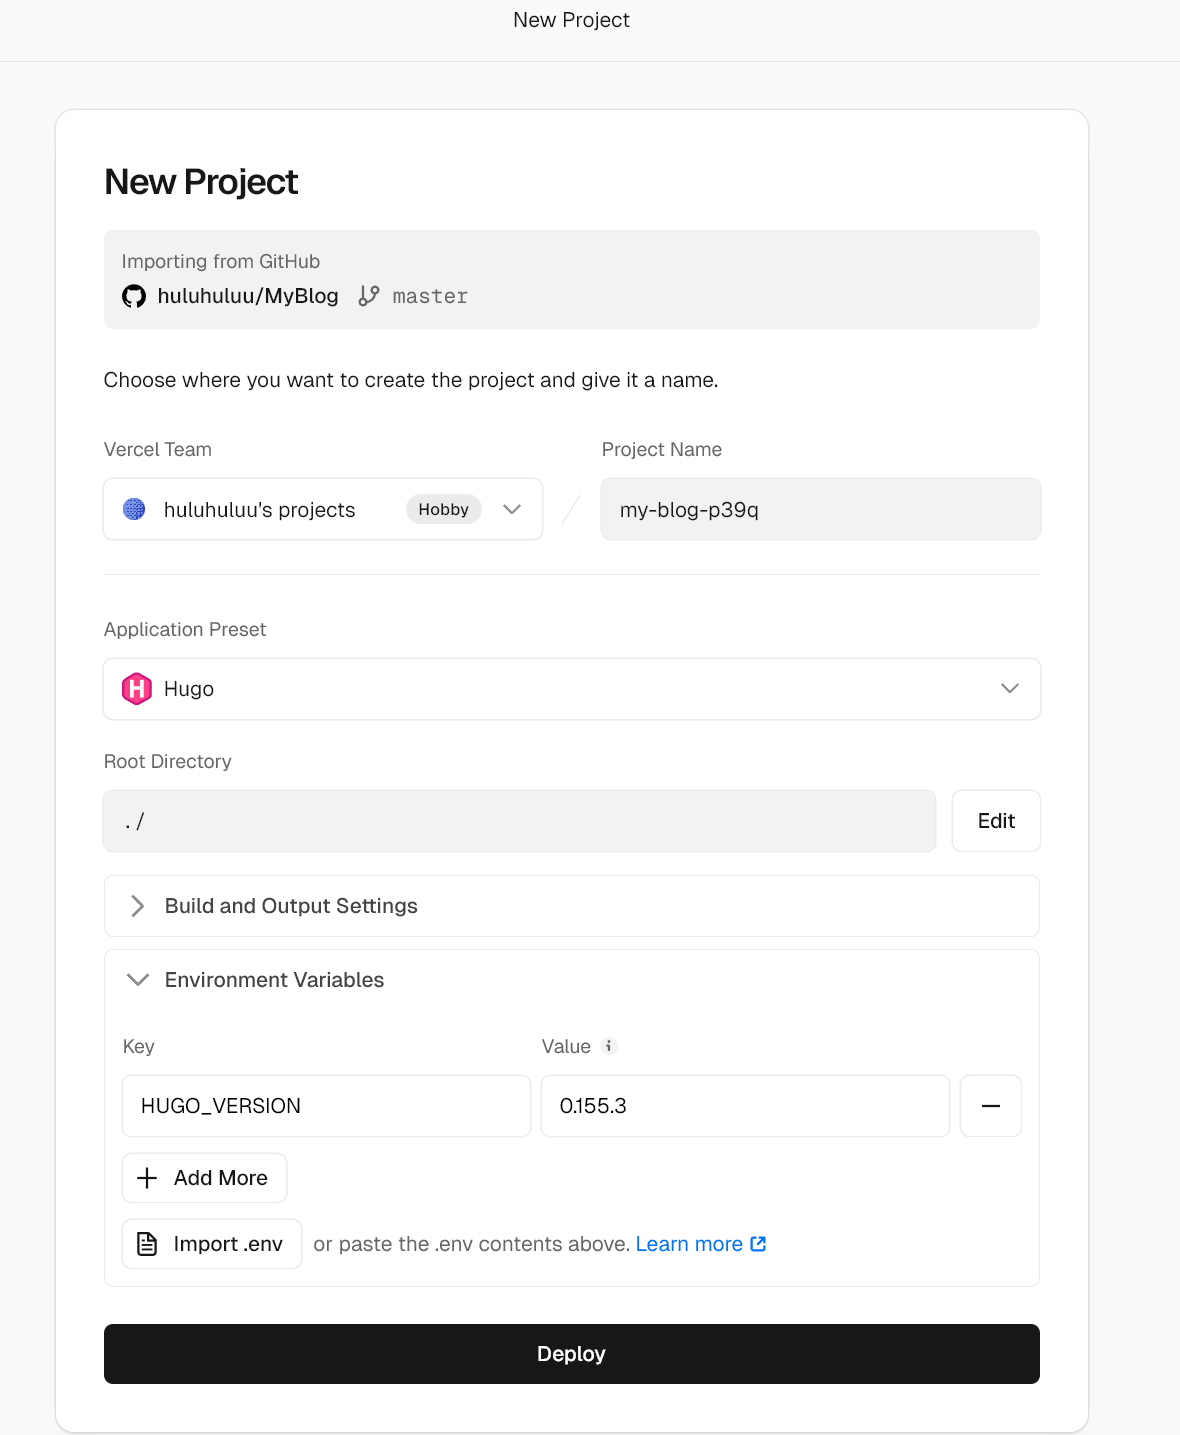
Task: Click Edit for the Root Directory
Action: 995,821
